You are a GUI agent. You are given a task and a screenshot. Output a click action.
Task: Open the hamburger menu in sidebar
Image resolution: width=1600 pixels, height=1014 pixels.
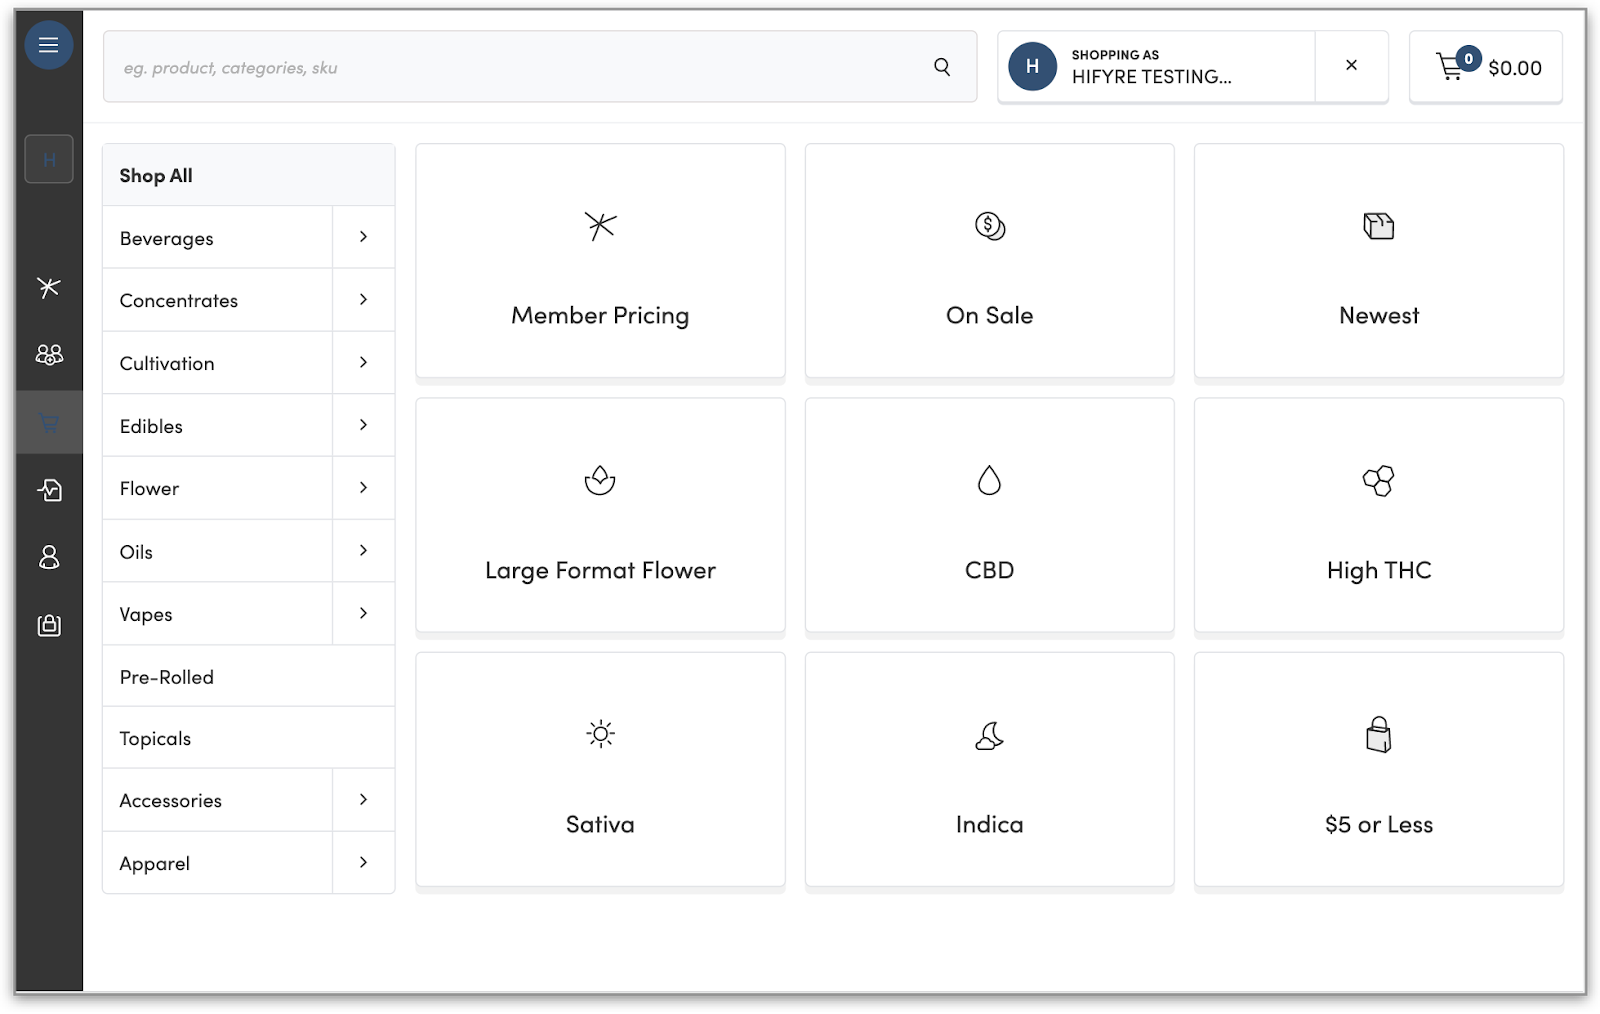[x=48, y=45]
